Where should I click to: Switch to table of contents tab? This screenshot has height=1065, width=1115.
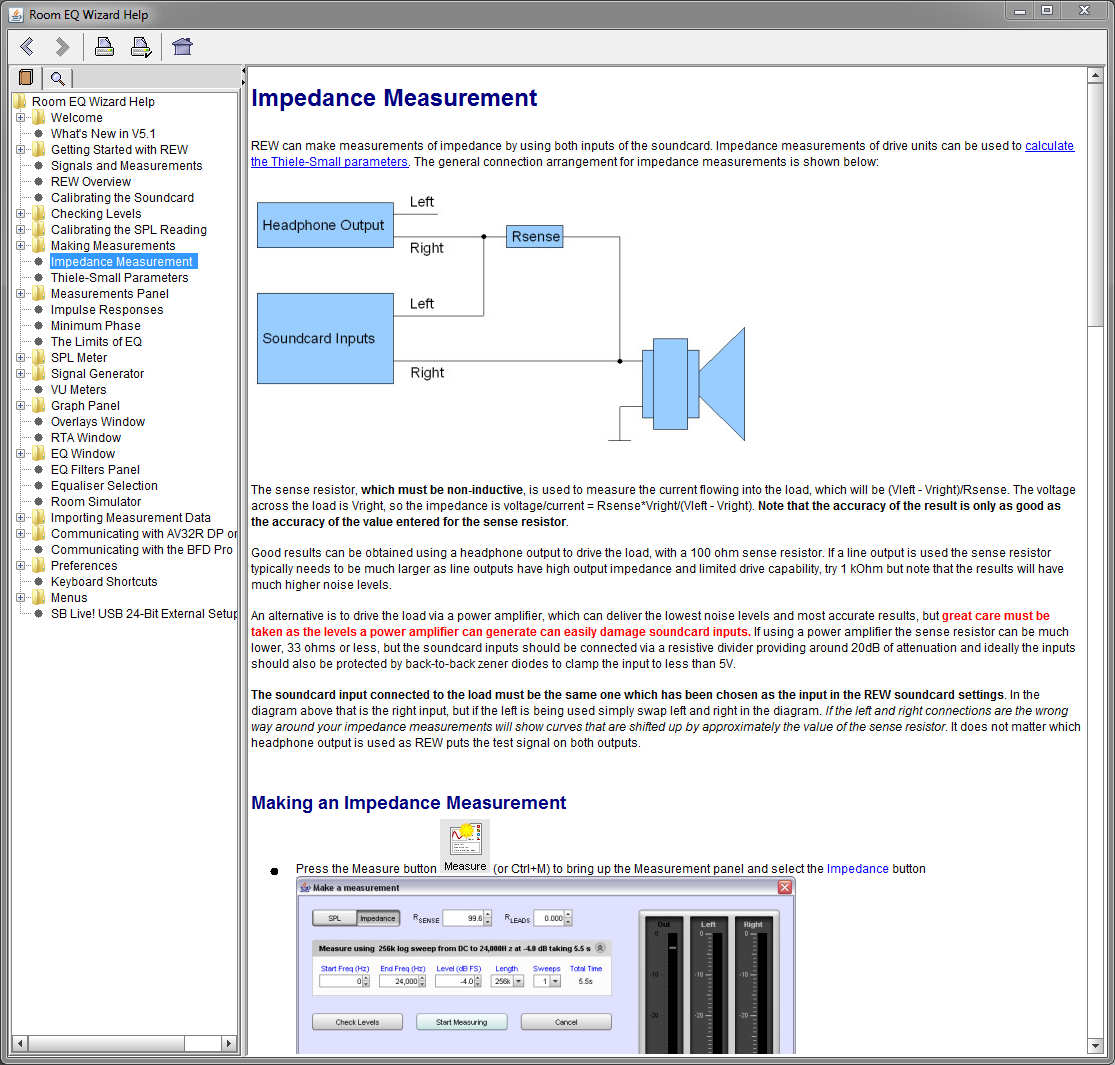[x=26, y=77]
